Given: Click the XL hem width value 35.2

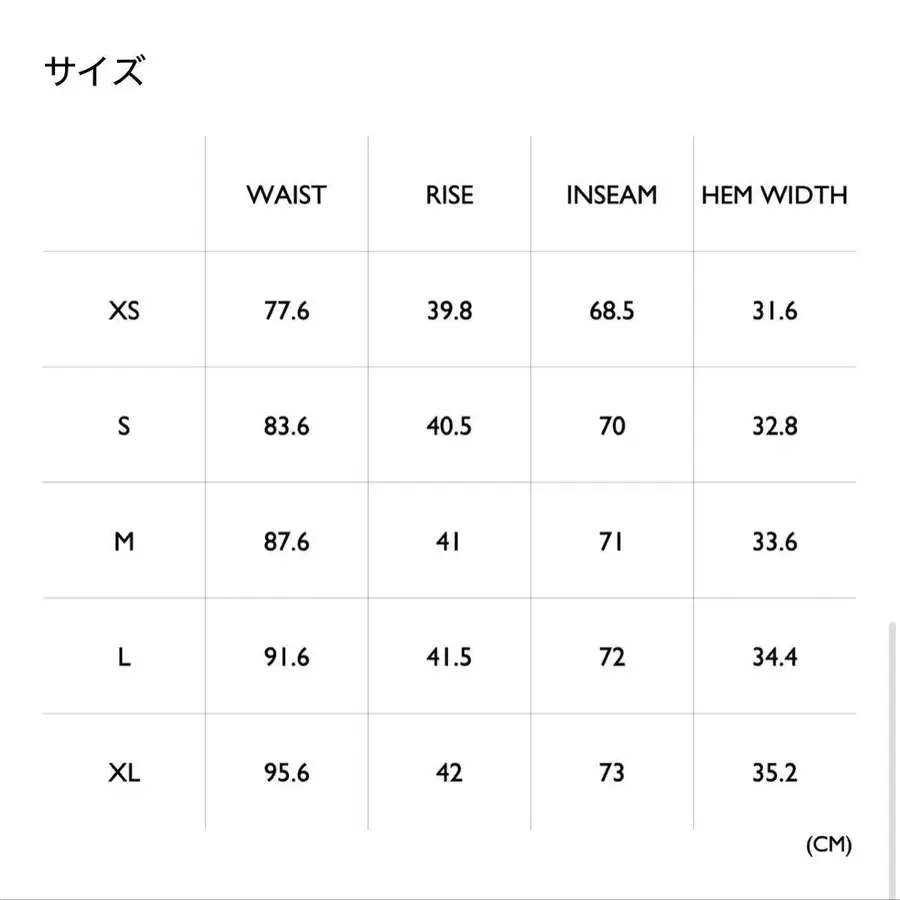Looking at the screenshot, I should [x=774, y=773].
